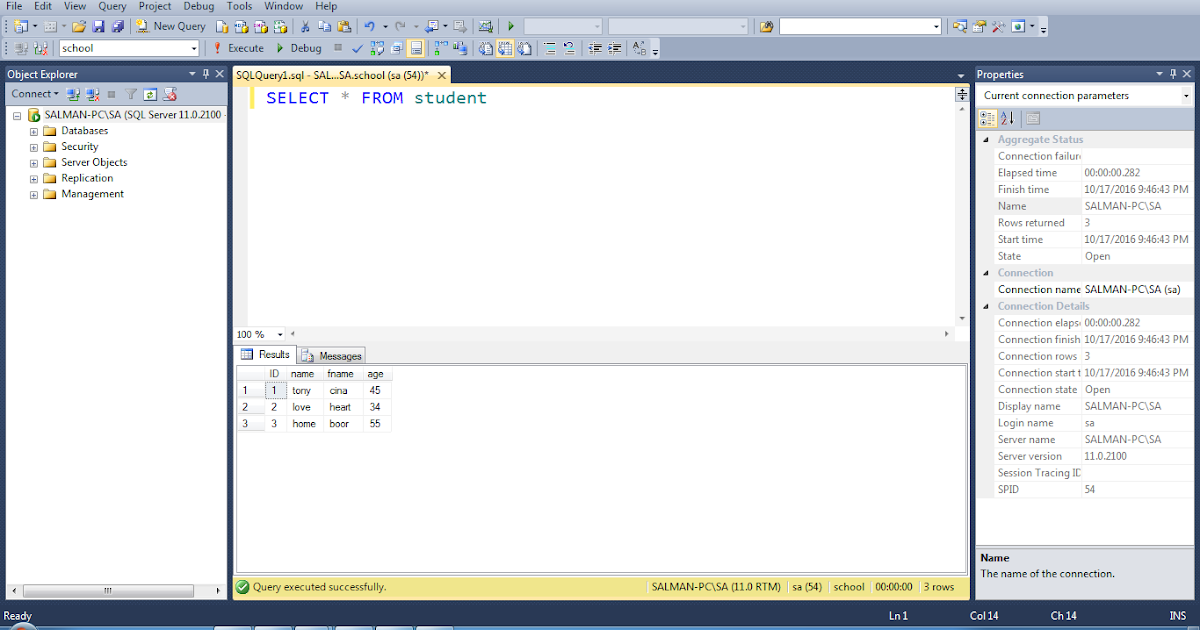Open the Query menu
Image resolution: width=1200 pixels, height=630 pixels.
[x=111, y=6]
